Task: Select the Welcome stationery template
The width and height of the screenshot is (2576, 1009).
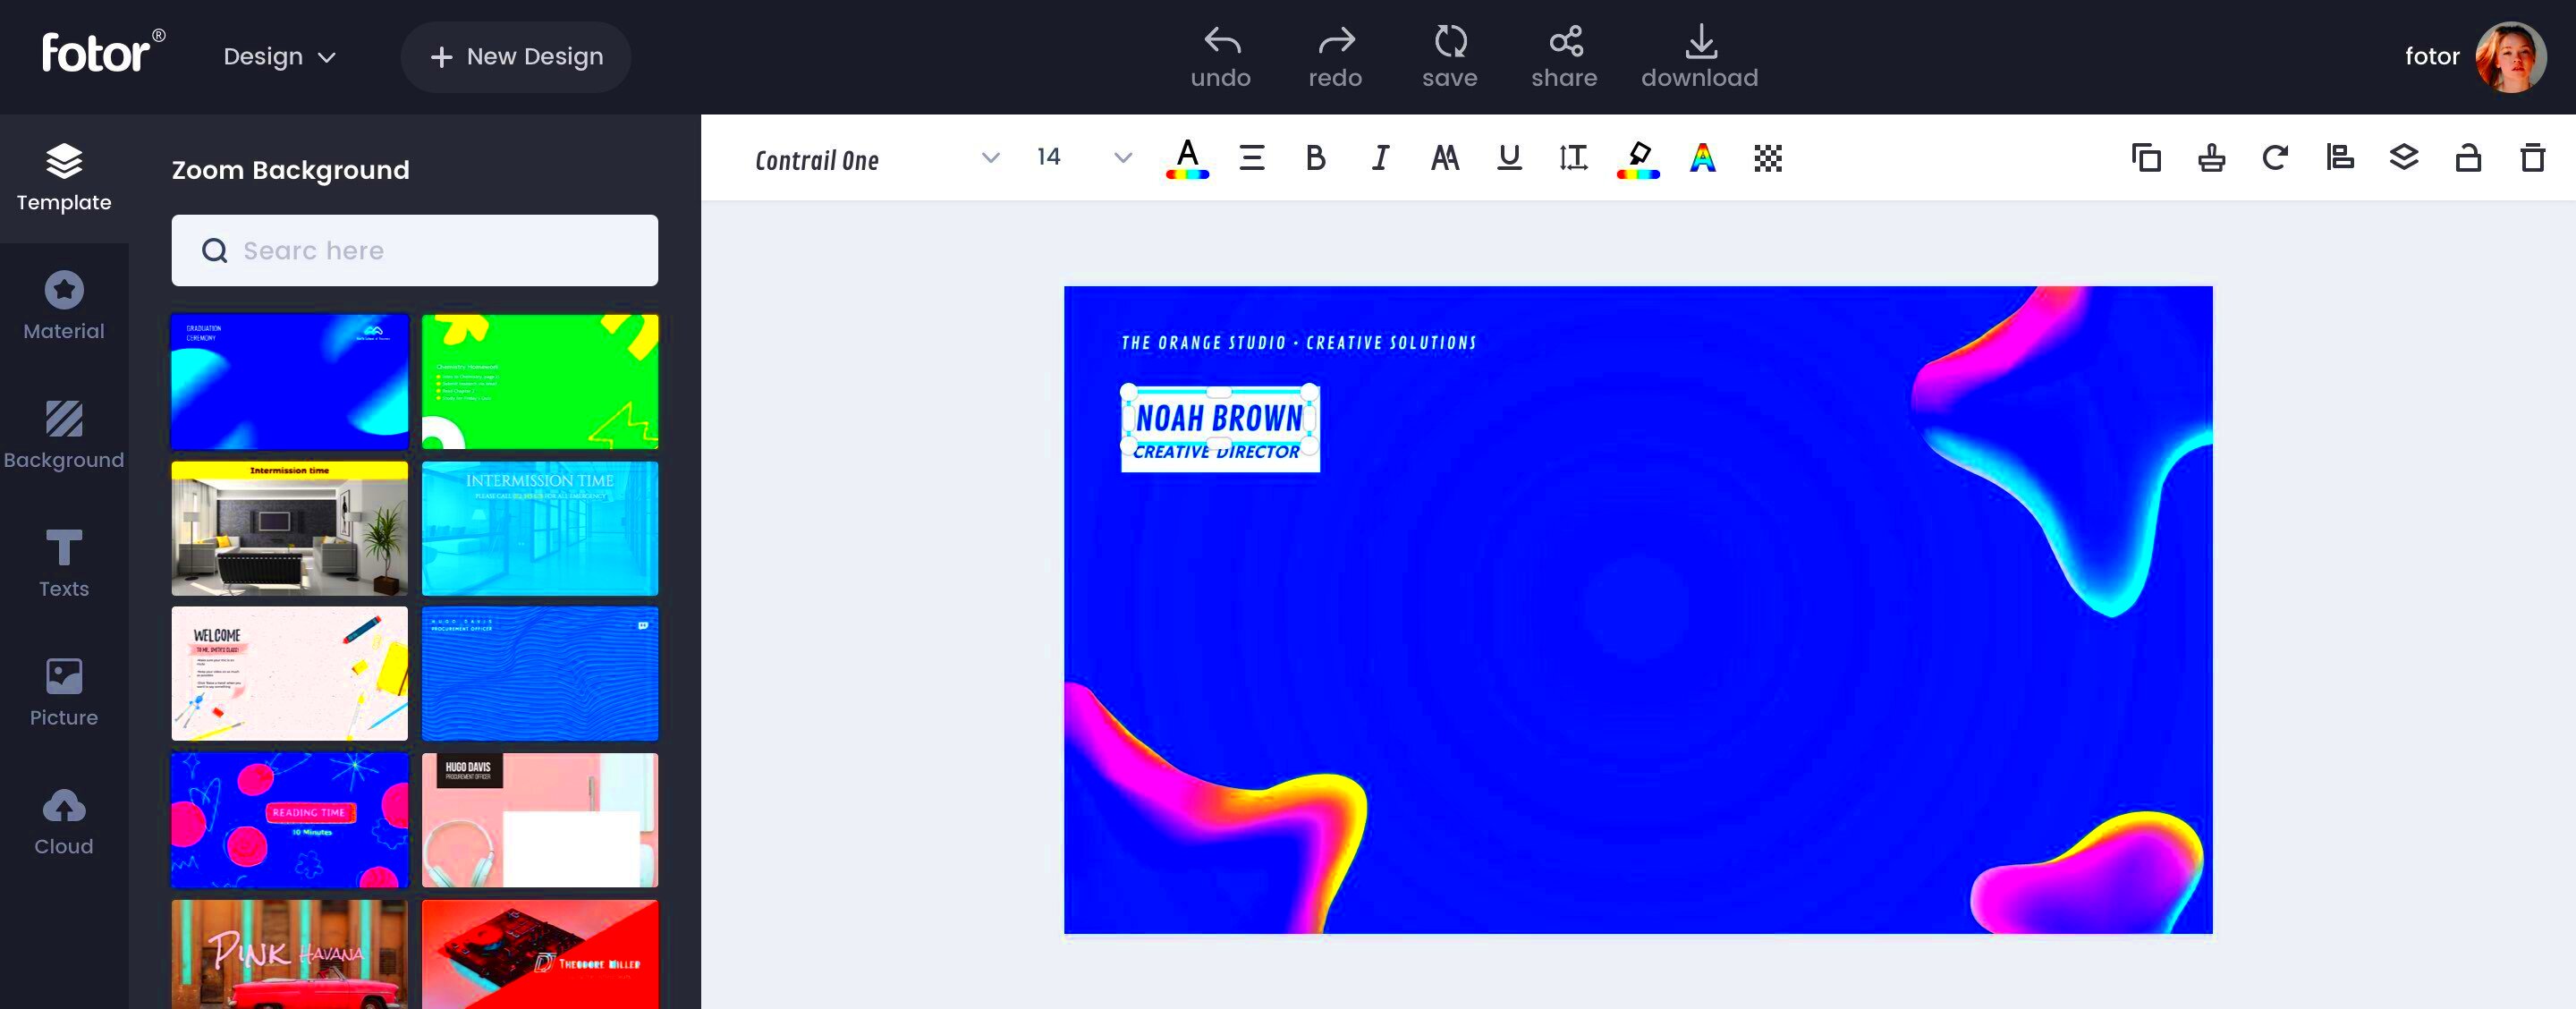Action: pyautogui.click(x=290, y=674)
